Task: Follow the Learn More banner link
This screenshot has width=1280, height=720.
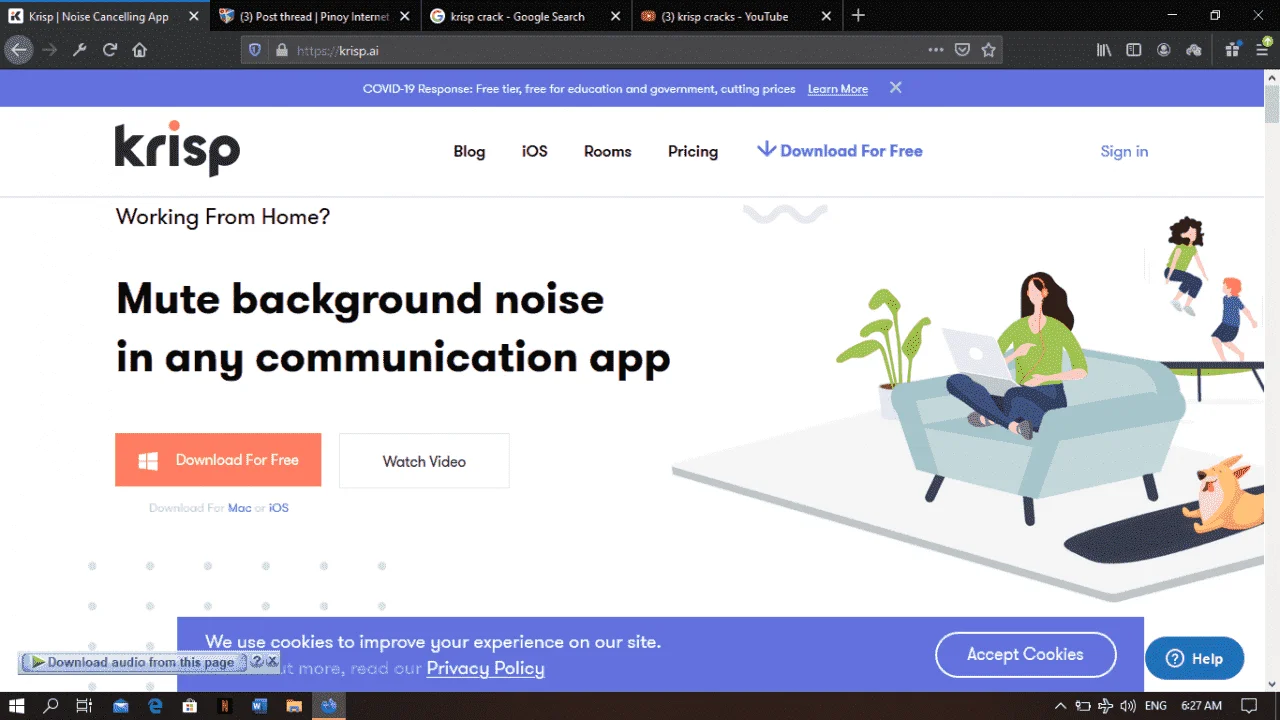Action: click(838, 89)
